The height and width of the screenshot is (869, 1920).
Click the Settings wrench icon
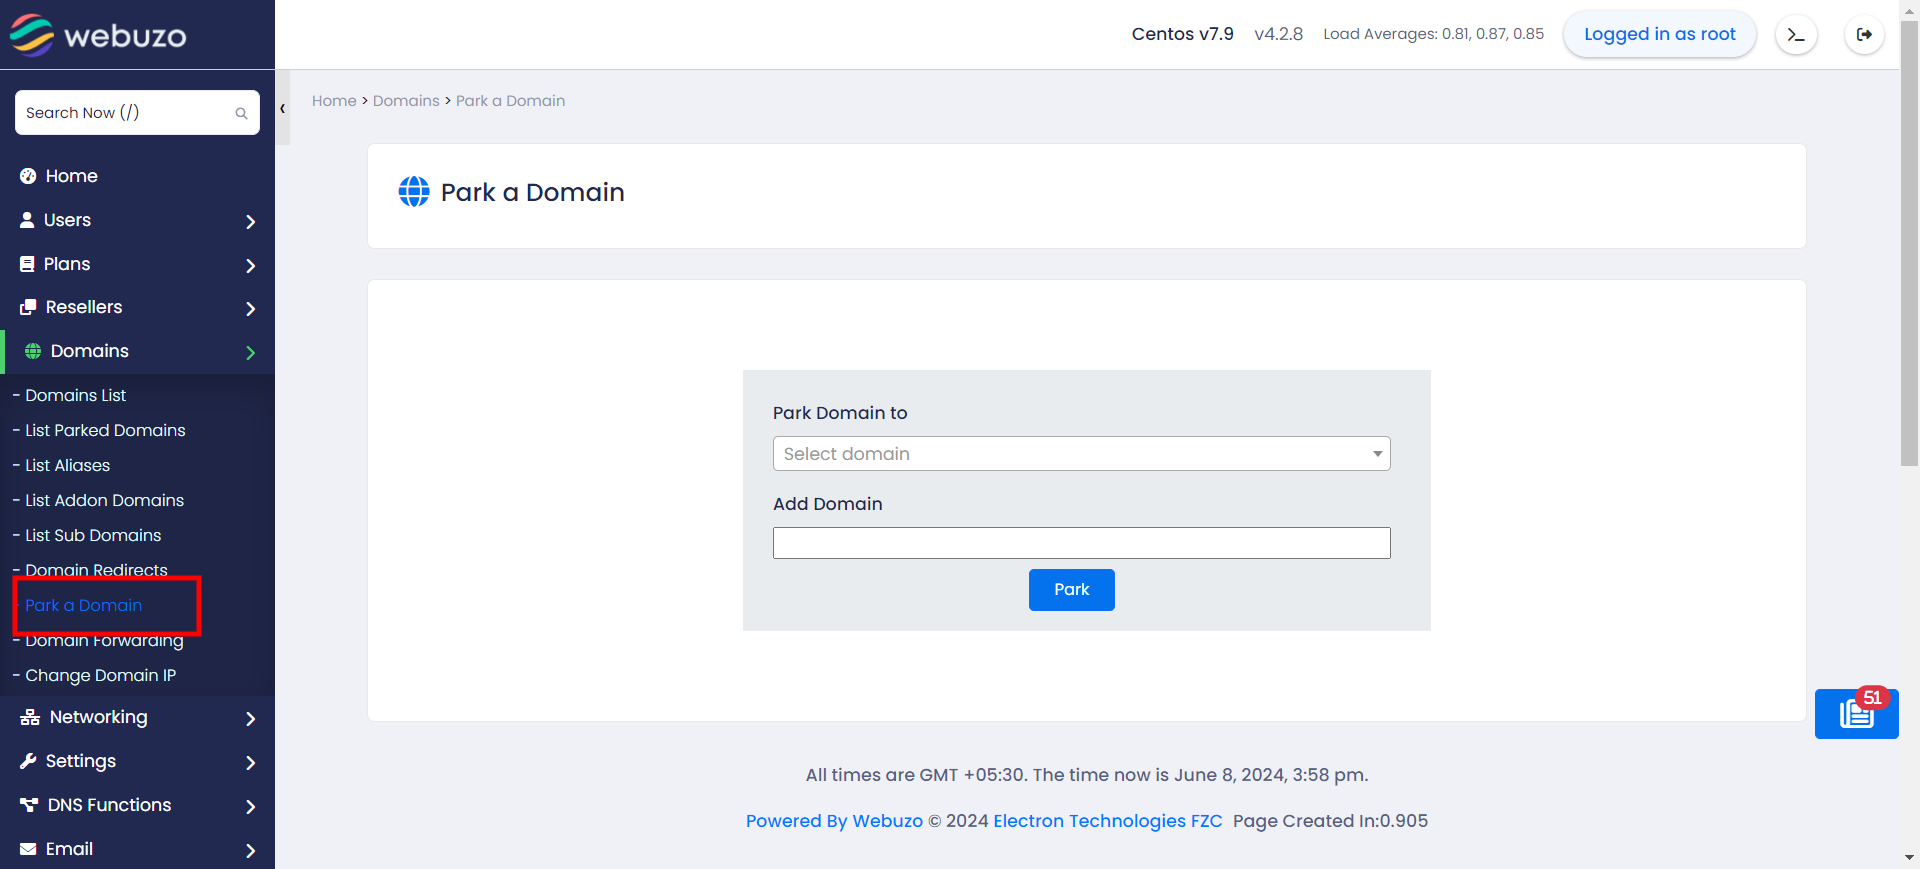coord(28,761)
